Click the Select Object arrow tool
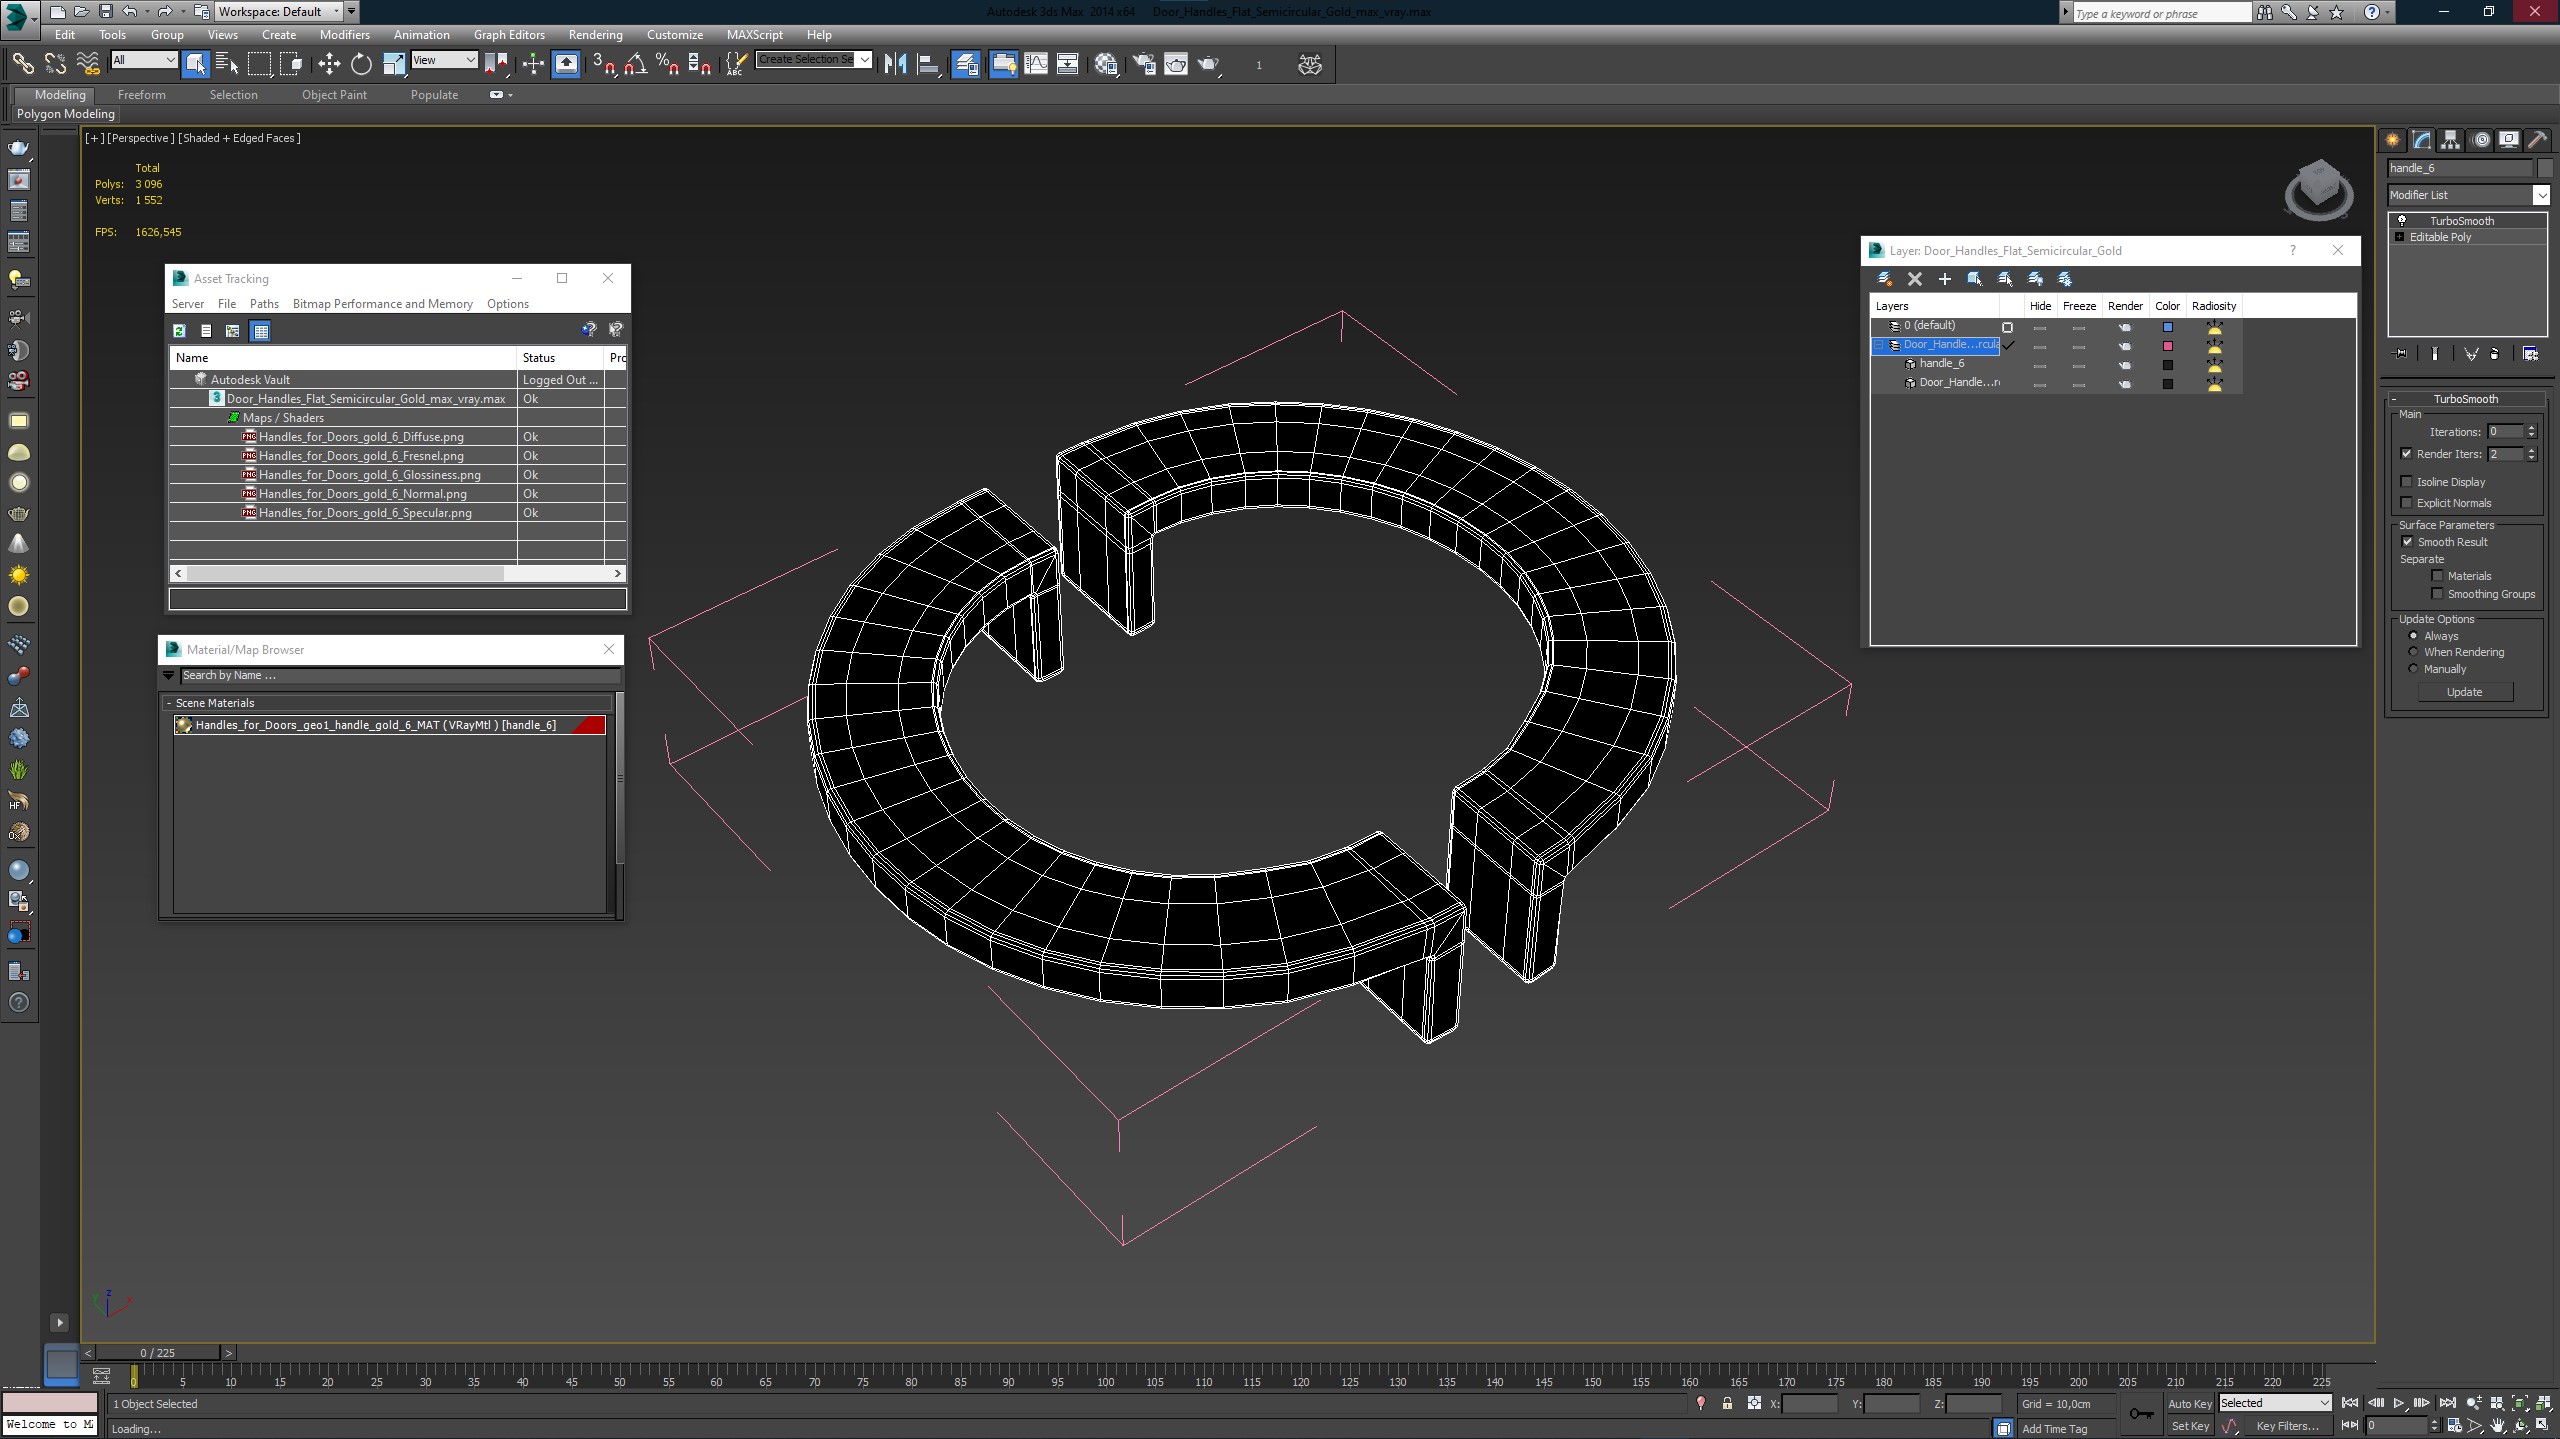2560x1439 pixels. [x=195, y=64]
